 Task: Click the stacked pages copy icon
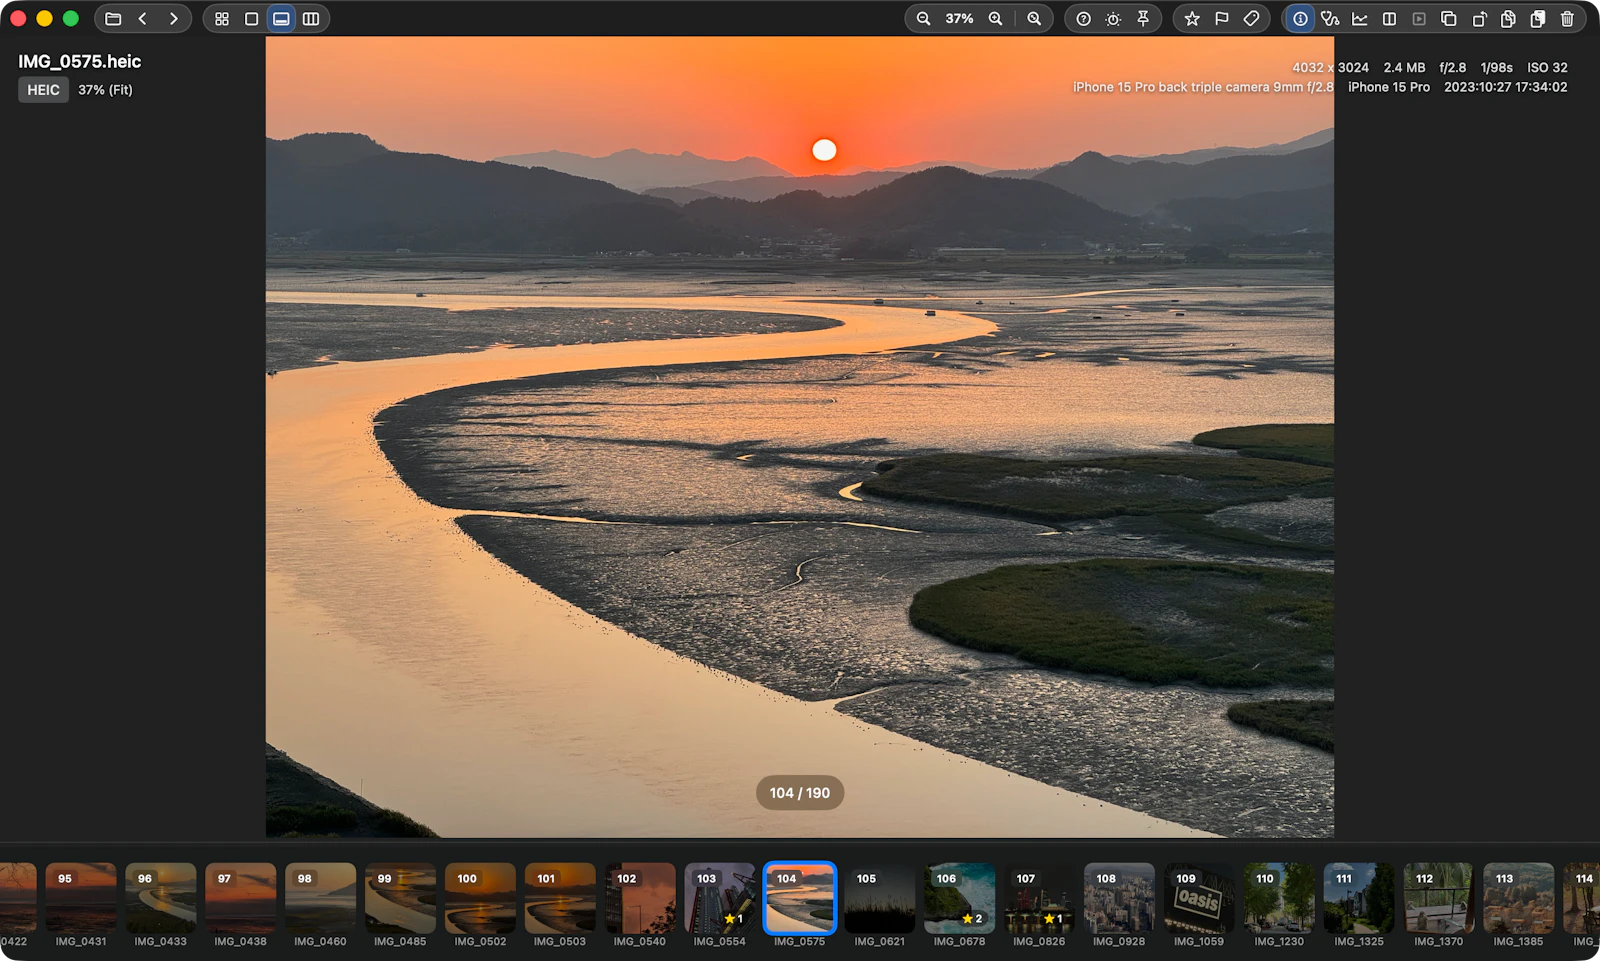(x=1538, y=19)
